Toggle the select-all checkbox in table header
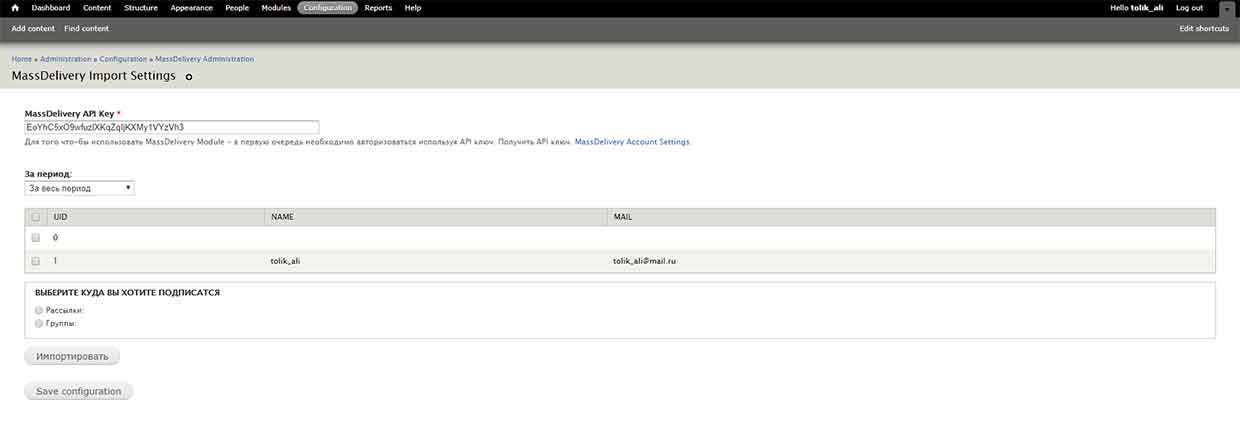 (36, 216)
